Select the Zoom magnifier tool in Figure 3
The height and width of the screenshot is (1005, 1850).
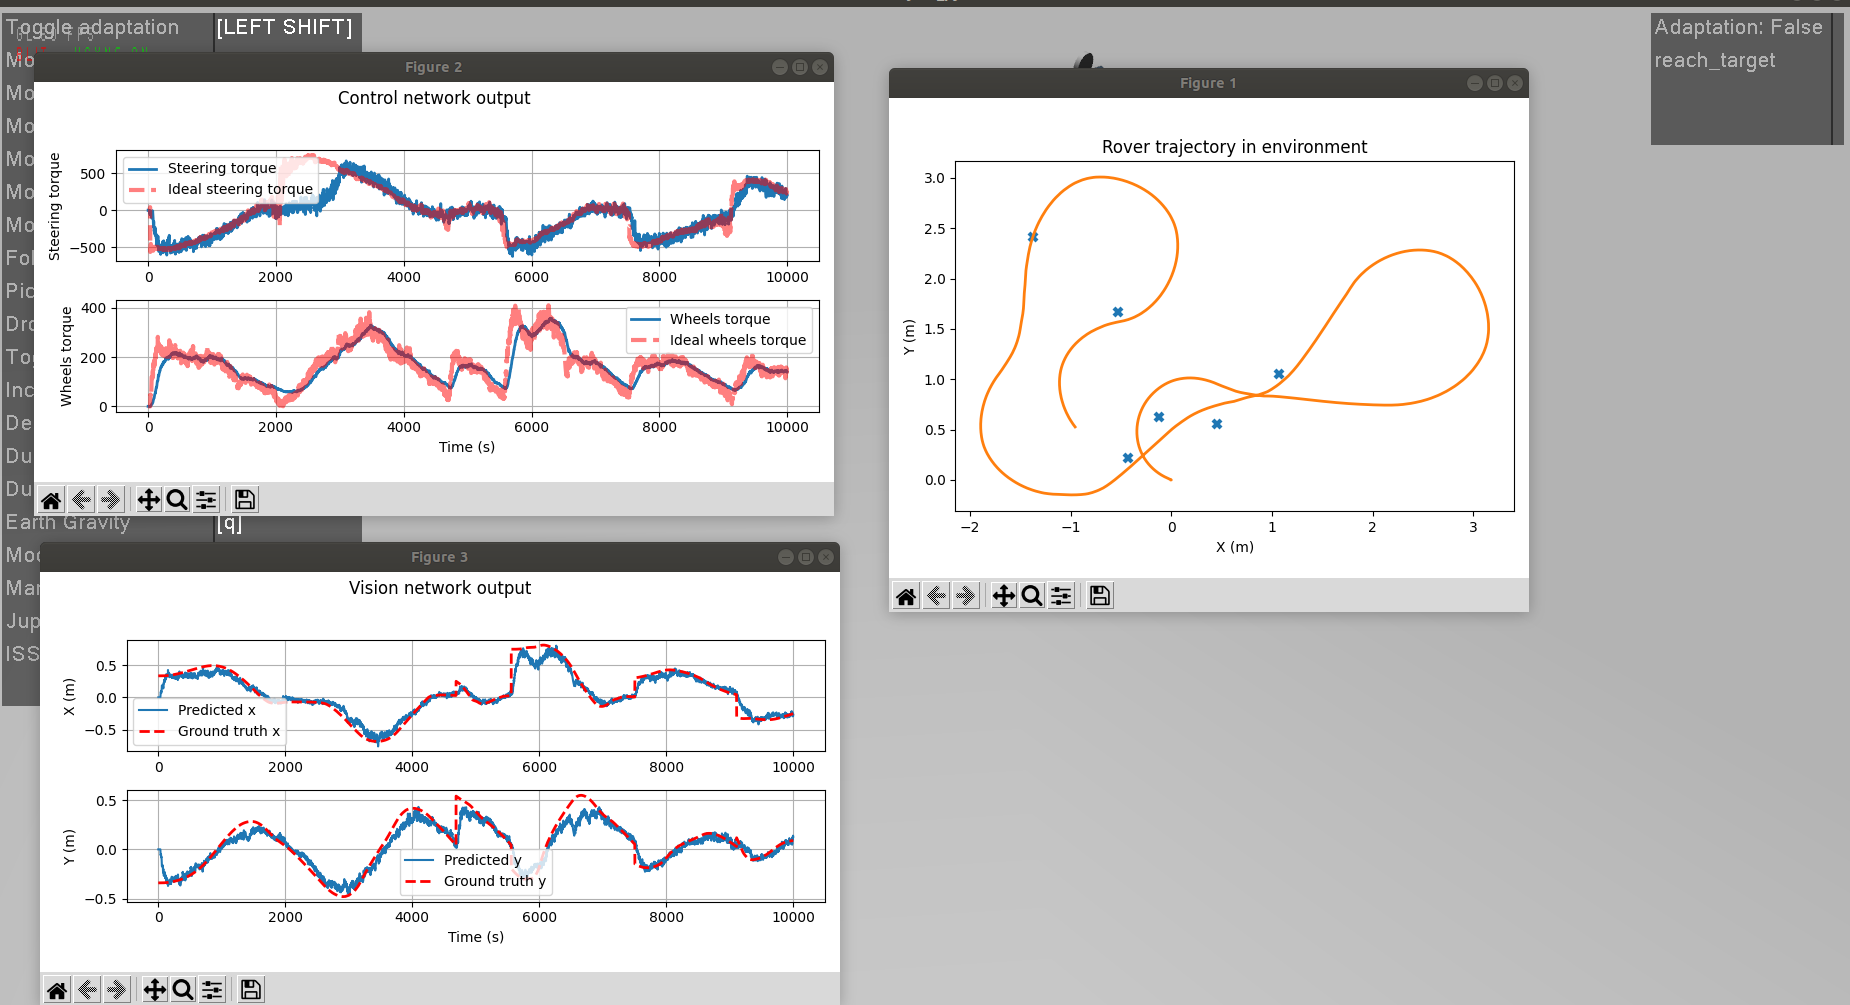[183, 990]
